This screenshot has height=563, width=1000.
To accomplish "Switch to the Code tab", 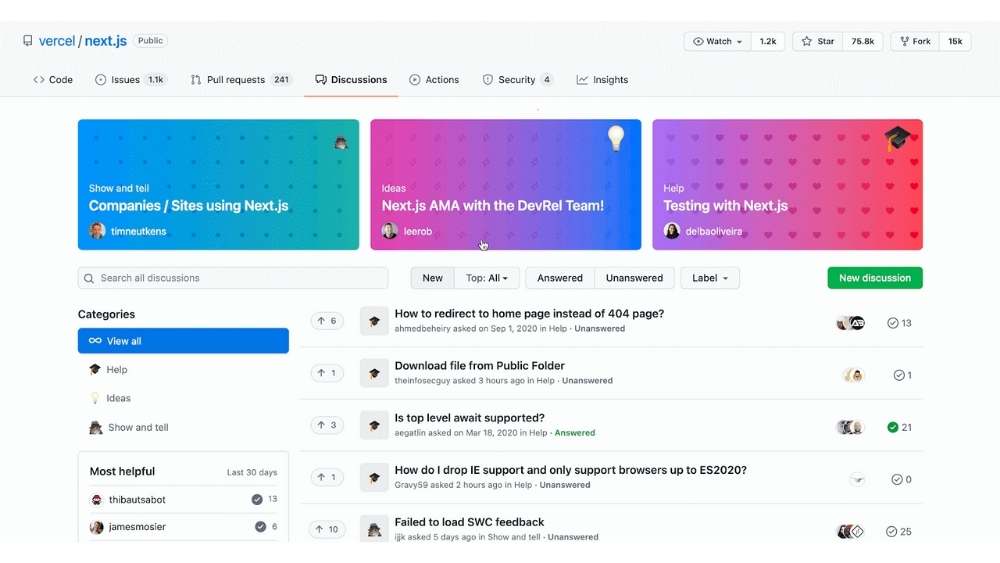I will (x=53, y=80).
